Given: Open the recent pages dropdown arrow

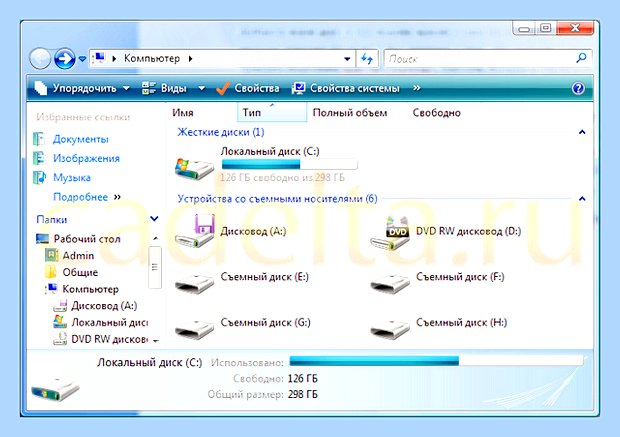Looking at the screenshot, I should (82, 59).
